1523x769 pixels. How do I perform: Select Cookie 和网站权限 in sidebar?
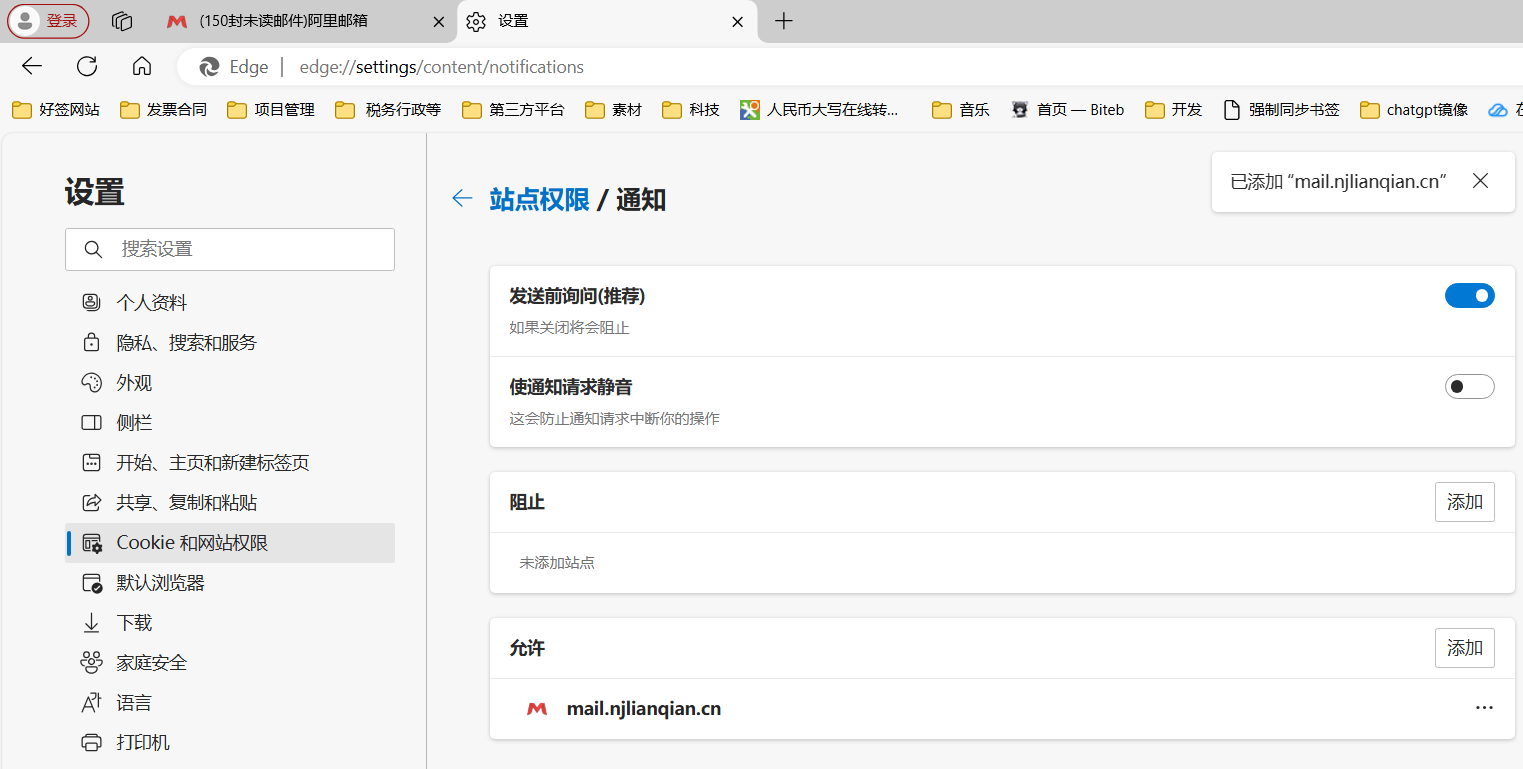coord(230,542)
